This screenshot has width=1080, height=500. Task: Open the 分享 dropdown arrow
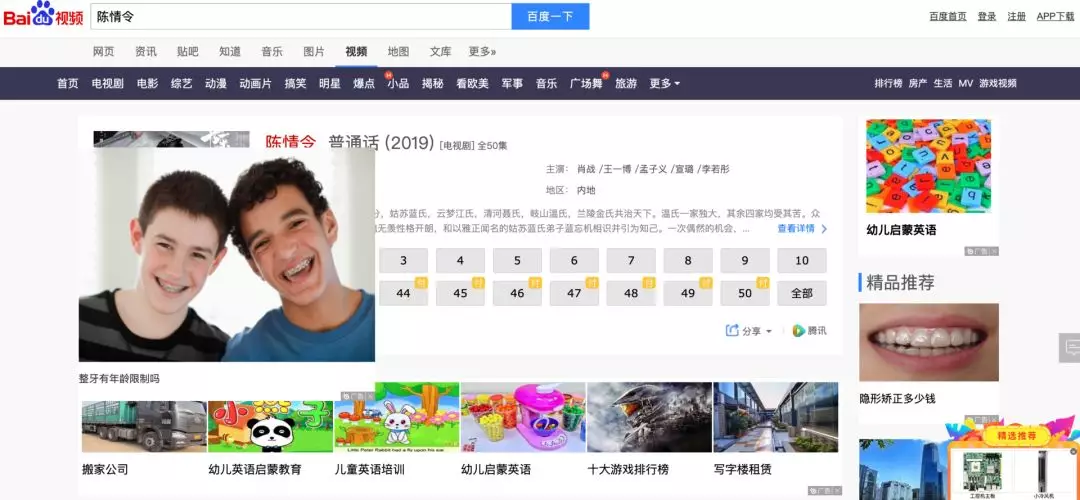point(769,331)
